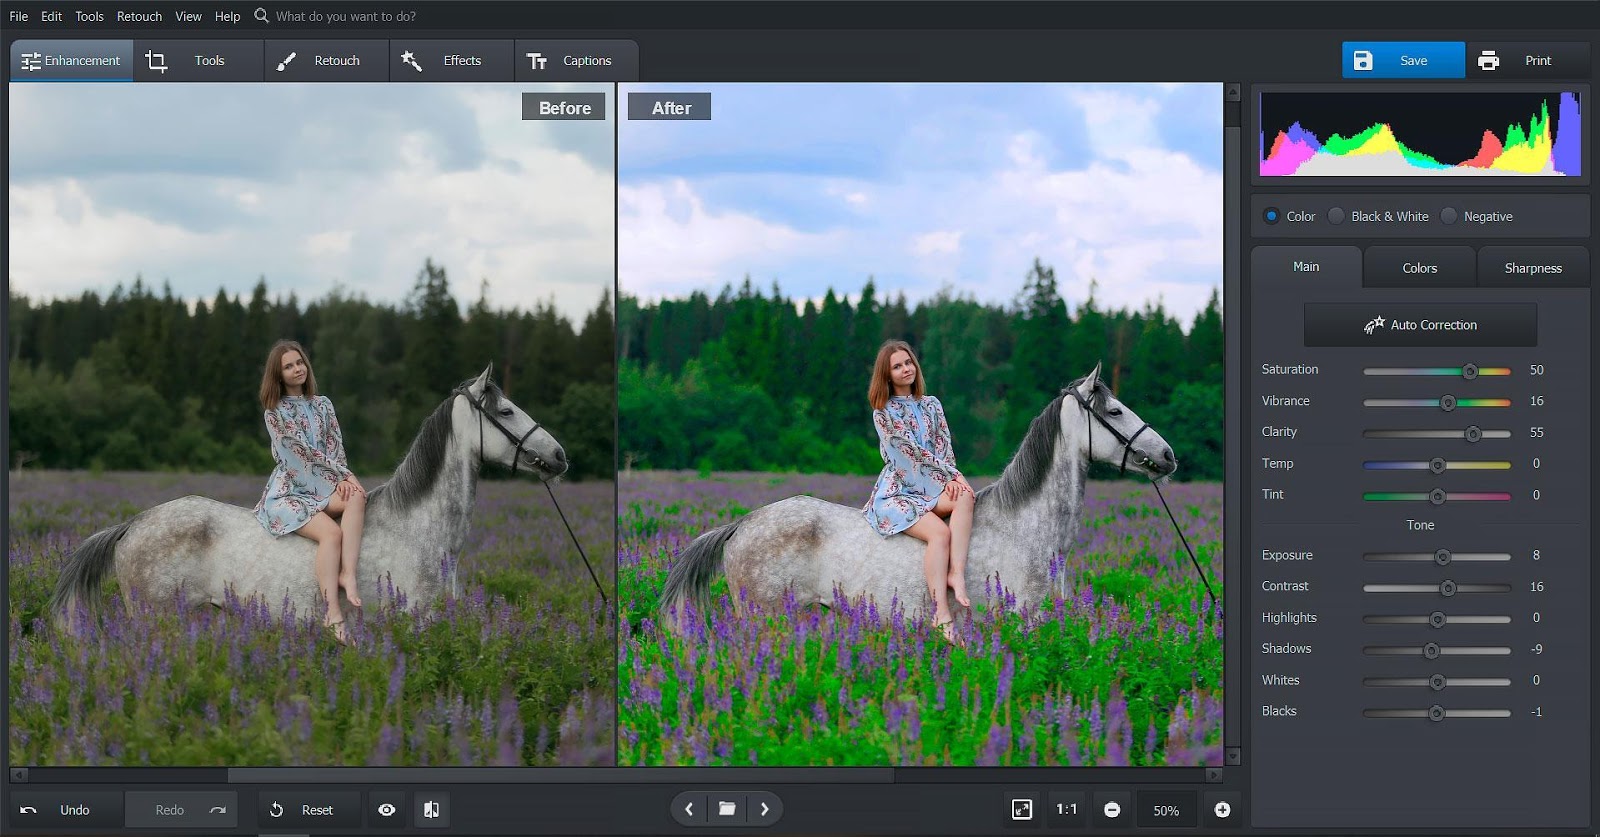
Task: Select the Retouch brush icon
Action: pyautogui.click(x=286, y=61)
